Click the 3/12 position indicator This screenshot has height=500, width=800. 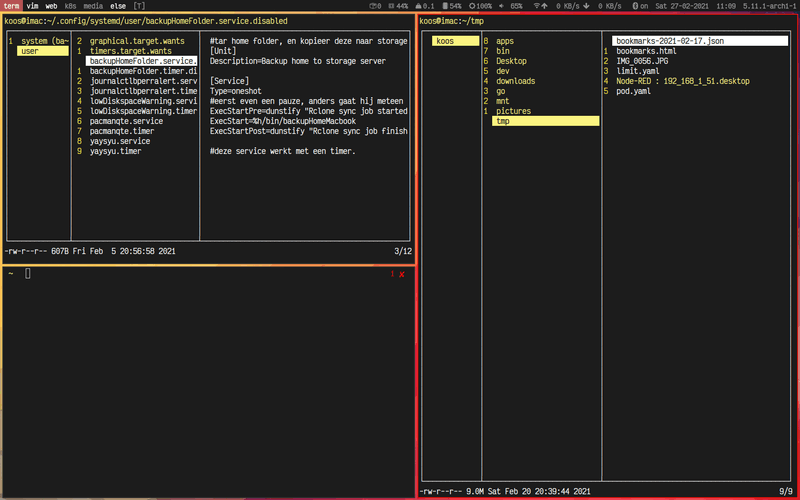tap(403, 251)
